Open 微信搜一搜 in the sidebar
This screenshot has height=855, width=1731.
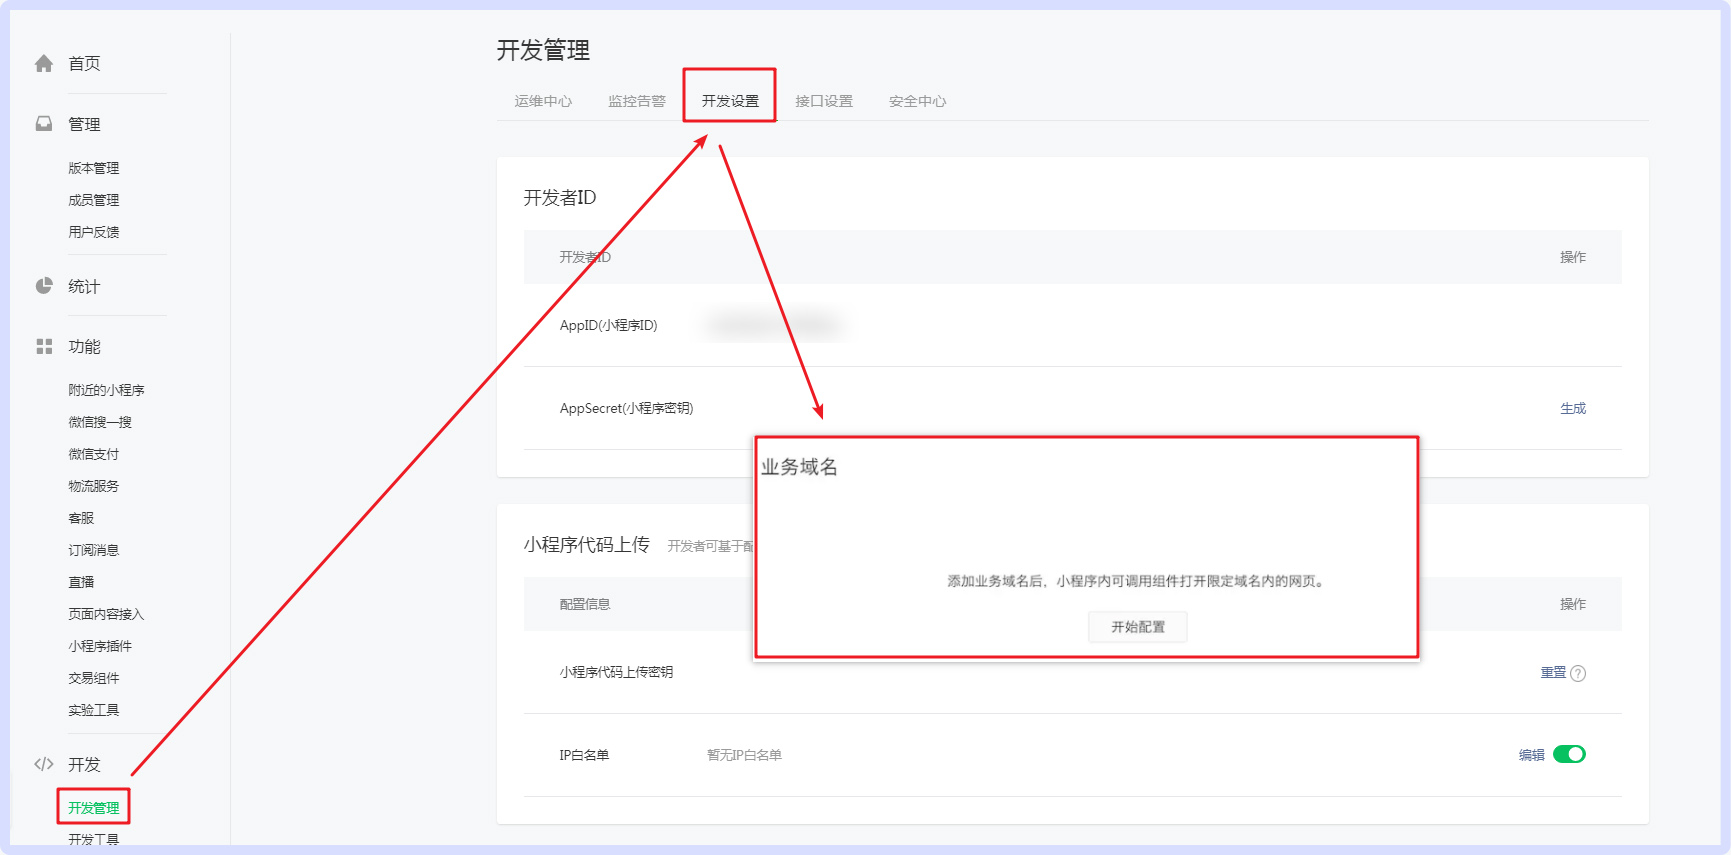pyautogui.click(x=100, y=422)
